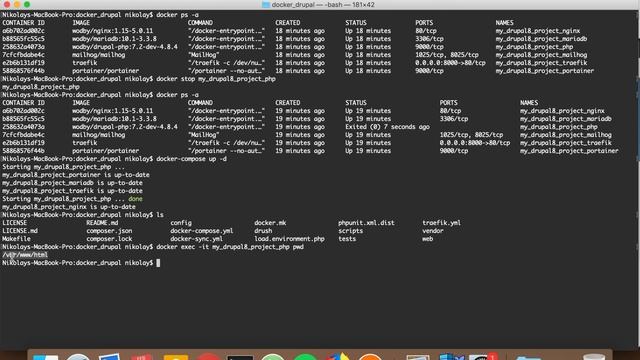The height and width of the screenshot is (360, 640).
Task: Click the 'my_drupal8_project_nginx is up-to-date' line
Action: (x=69, y=207)
